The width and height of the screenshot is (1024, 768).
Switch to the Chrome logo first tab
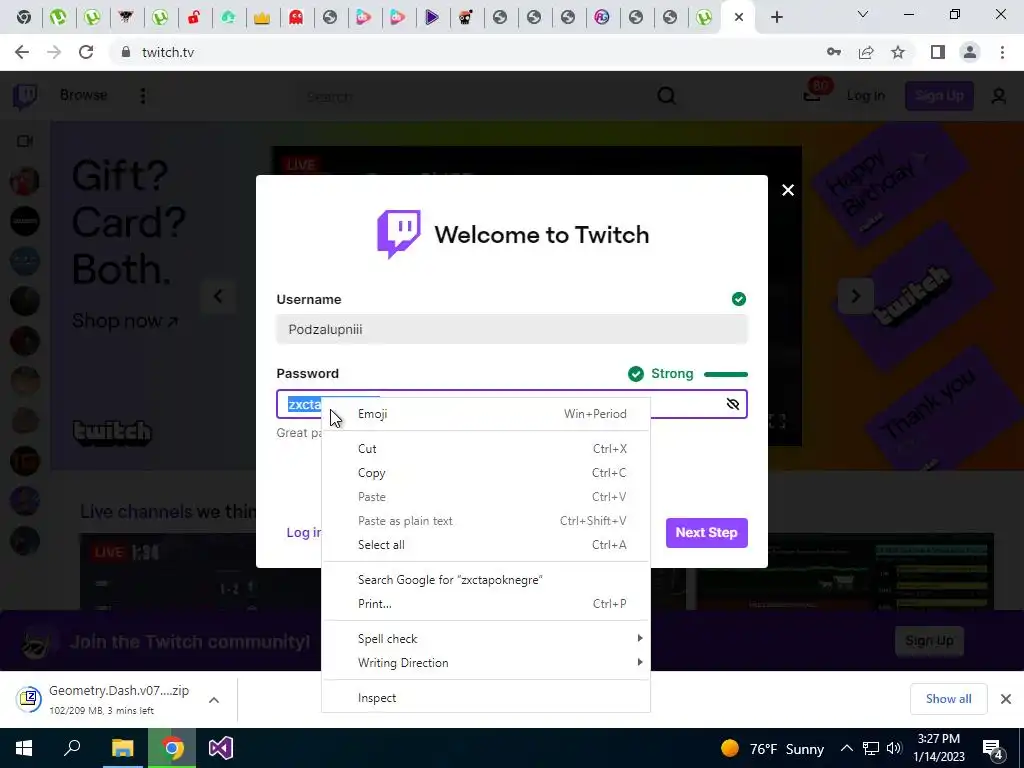24,17
